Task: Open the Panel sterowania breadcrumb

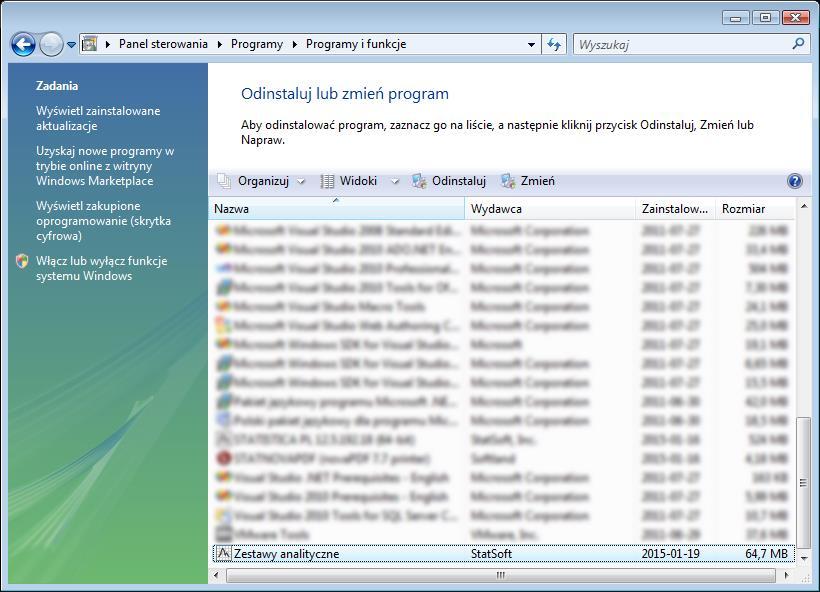Action: [163, 44]
